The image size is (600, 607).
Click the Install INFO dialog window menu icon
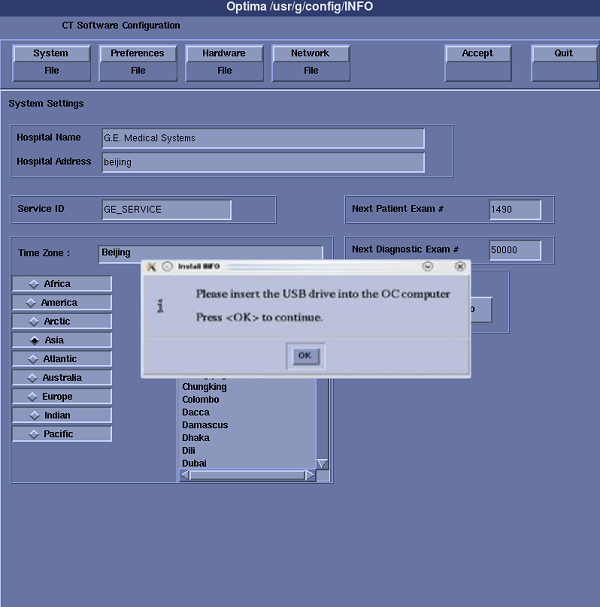point(152,267)
